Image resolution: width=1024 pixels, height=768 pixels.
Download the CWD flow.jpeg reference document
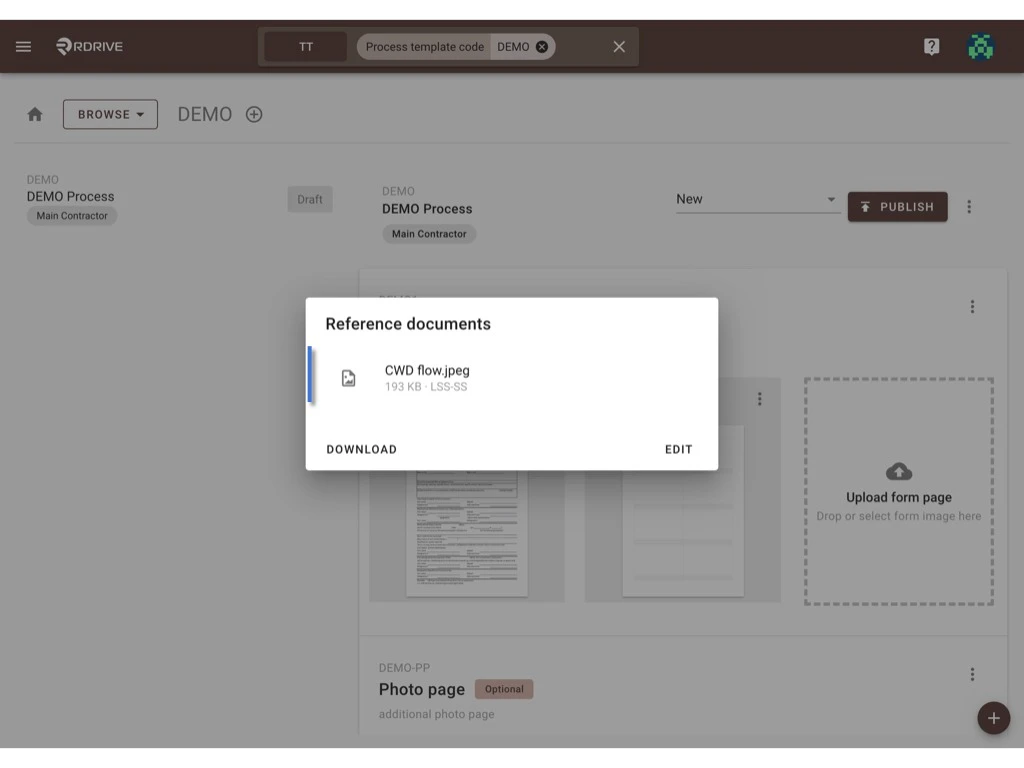coord(361,449)
